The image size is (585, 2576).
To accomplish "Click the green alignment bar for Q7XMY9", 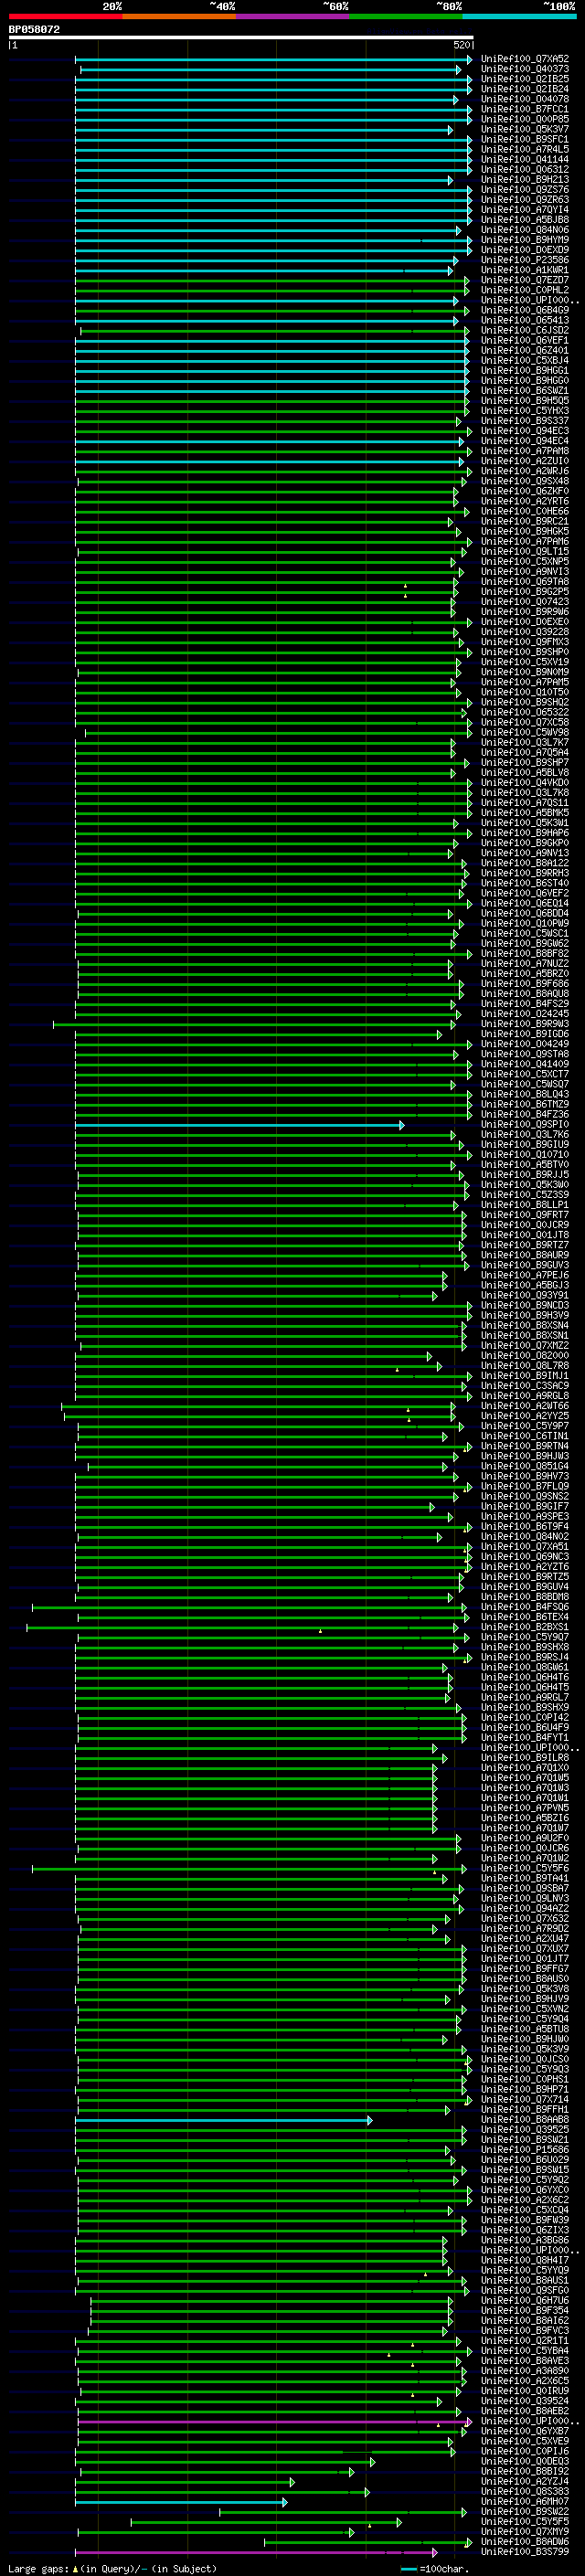I will 215,2532.
